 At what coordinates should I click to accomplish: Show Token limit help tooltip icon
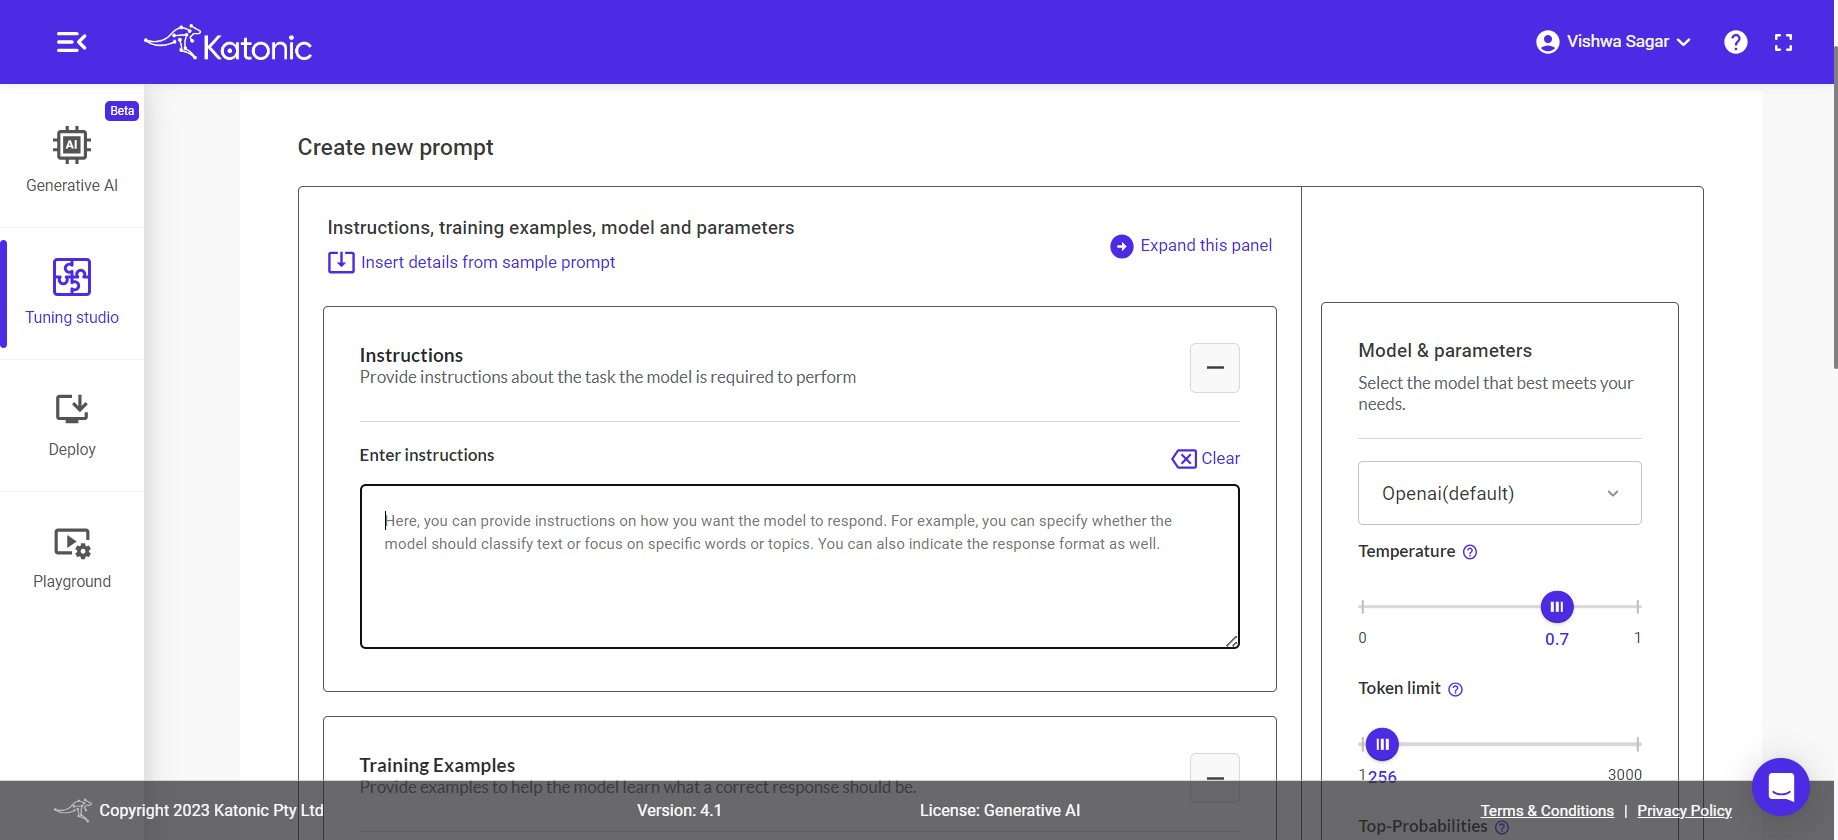click(x=1456, y=689)
